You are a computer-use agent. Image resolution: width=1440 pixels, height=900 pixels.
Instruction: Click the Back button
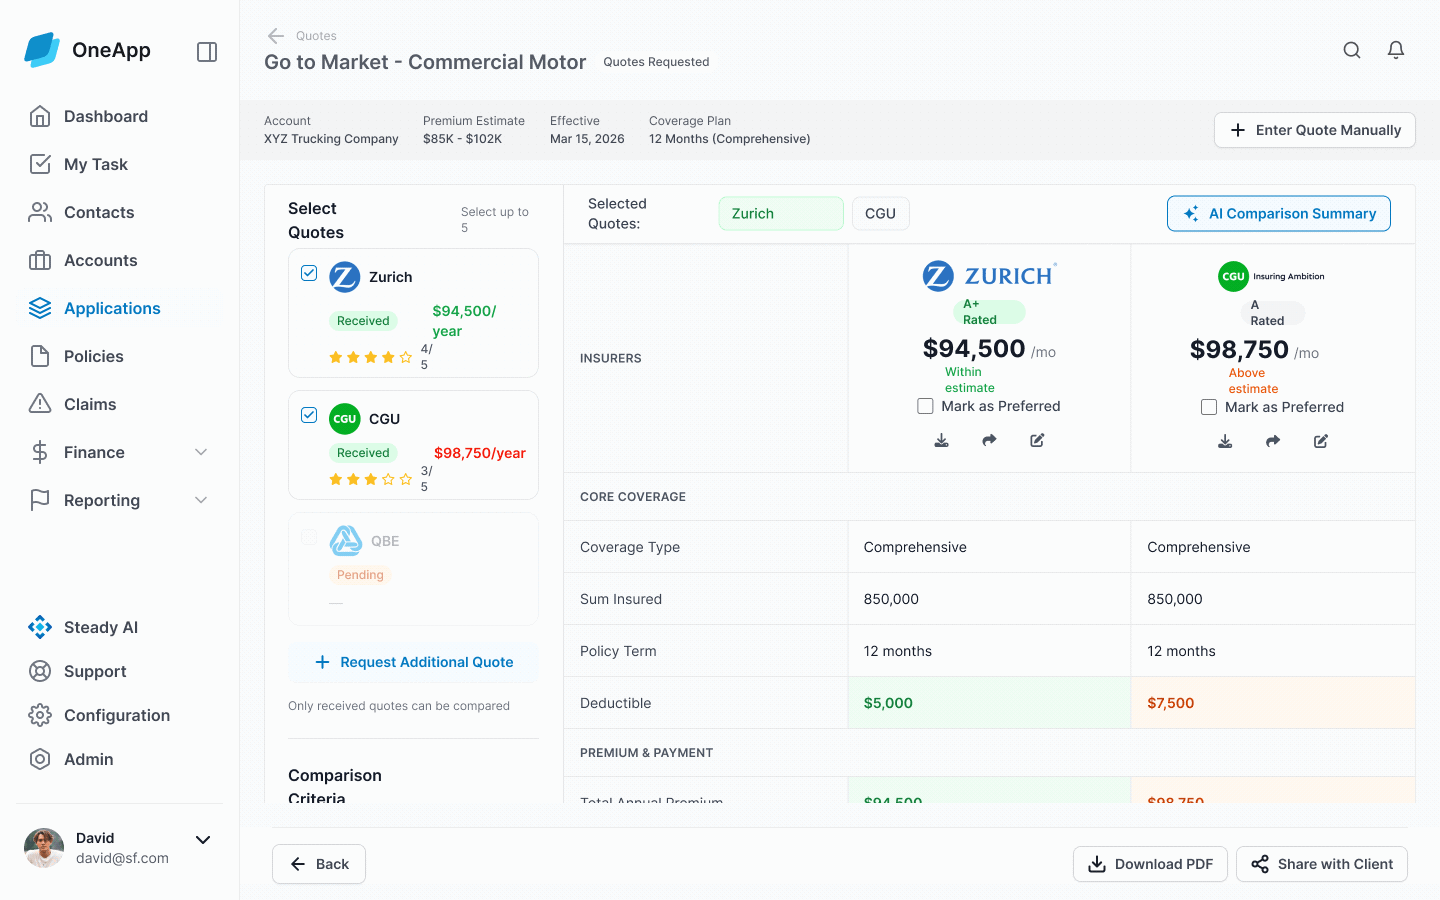click(x=319, y=864)
